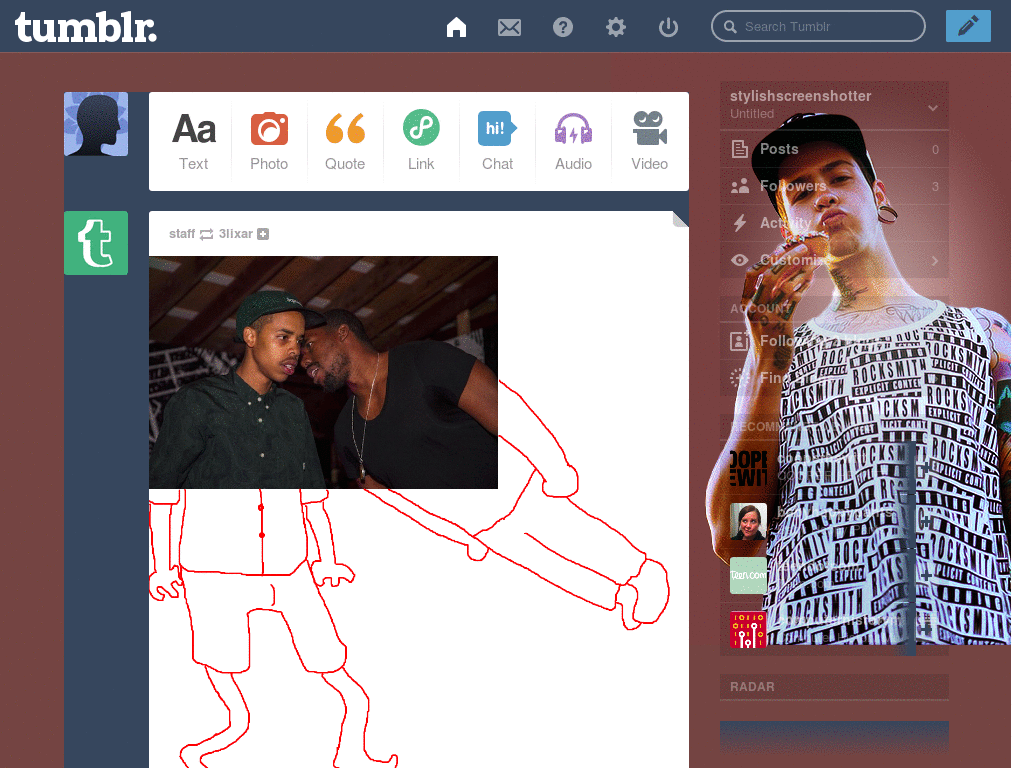
Task: Open the Customize menu item
Action: 834,260
